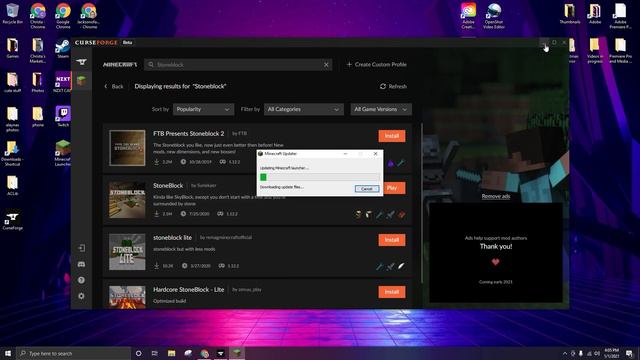
Task: Cancel the Minecraft Updater download
Action: (367, 189)
